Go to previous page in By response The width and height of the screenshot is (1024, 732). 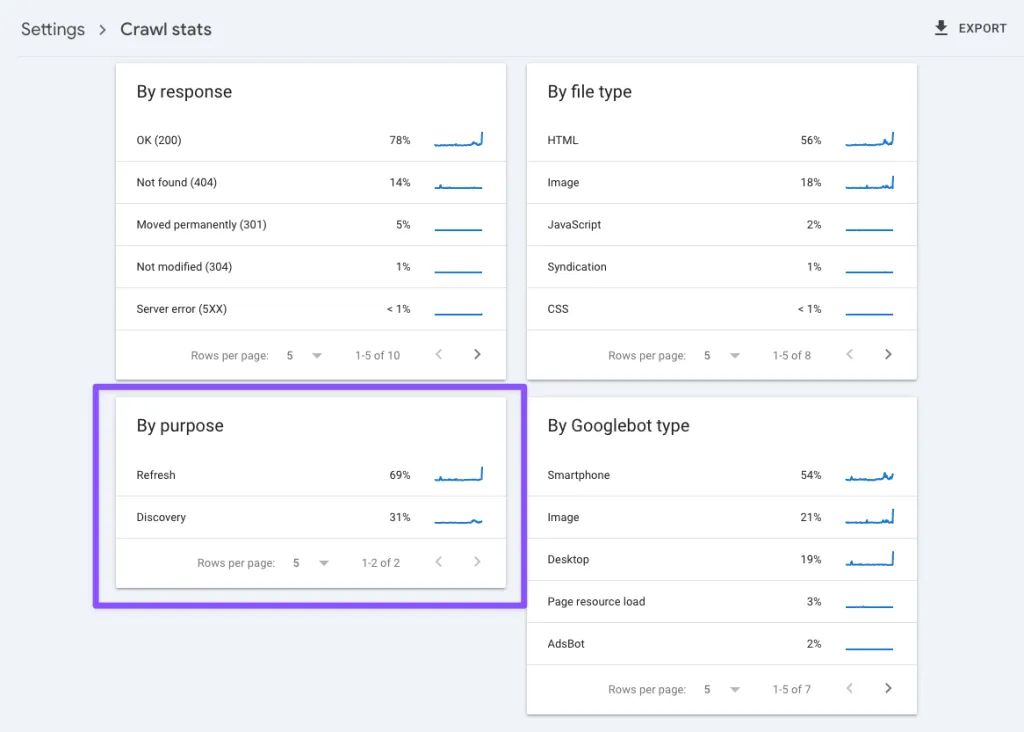439,355
